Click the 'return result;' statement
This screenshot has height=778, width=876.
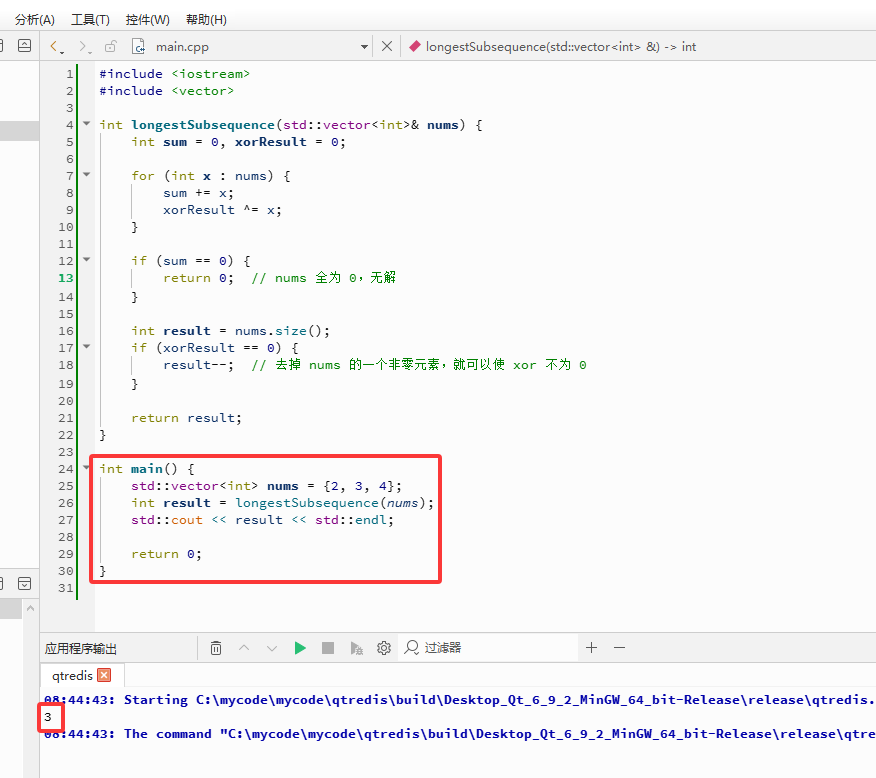point(187,418)
